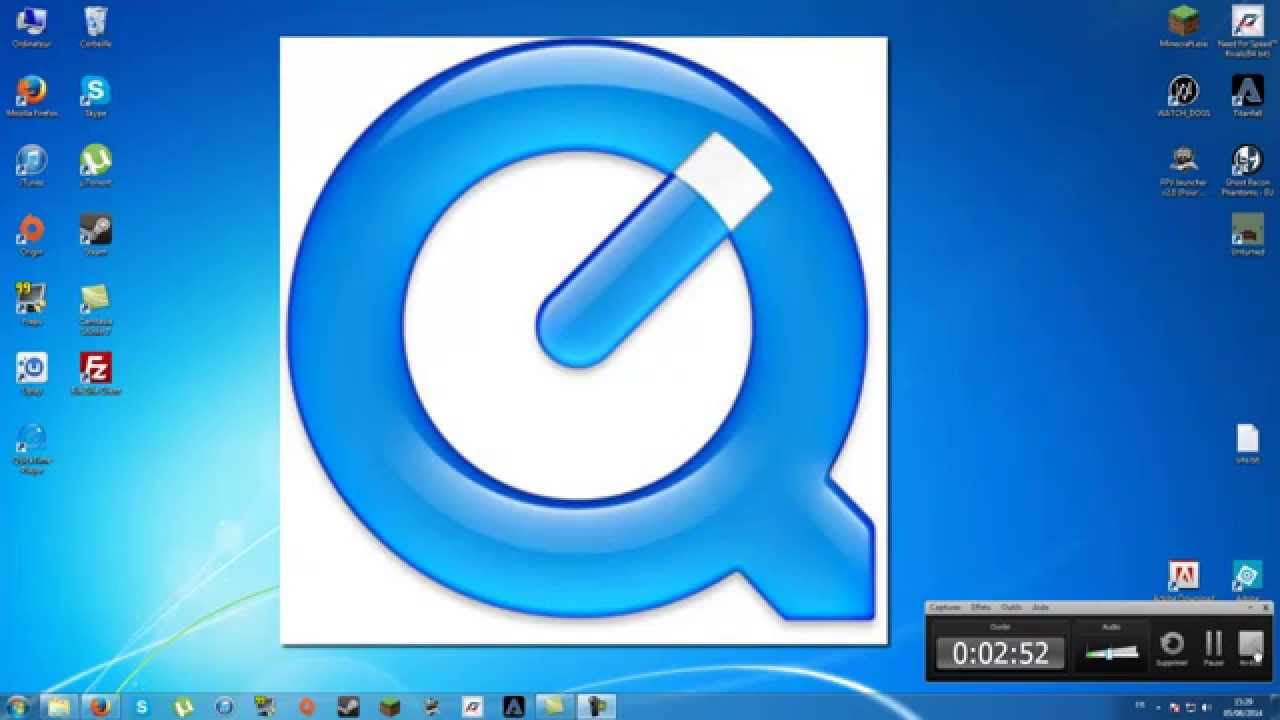The image size is (1280, 720).
Task: Launch Titanfall from the desktop
Action: 1247,96
